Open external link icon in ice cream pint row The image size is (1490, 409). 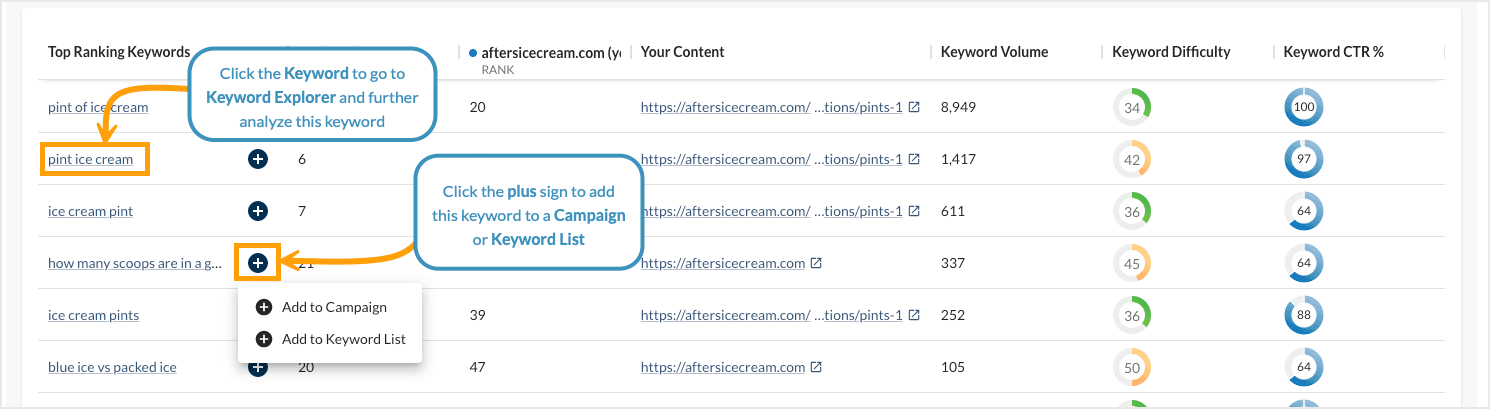click(x=914, y=211)
